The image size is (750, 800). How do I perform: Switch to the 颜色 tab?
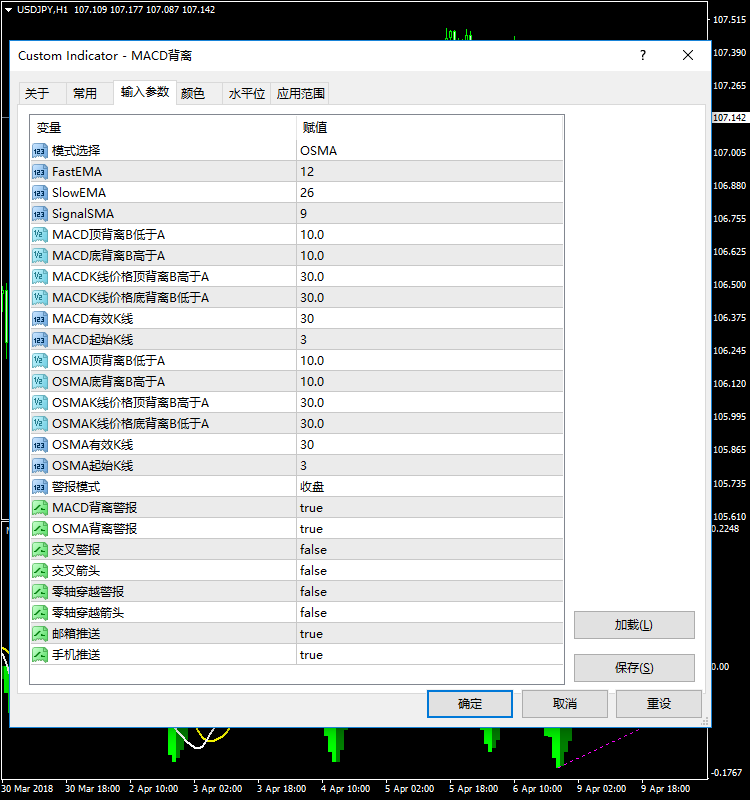click(199, 93)
